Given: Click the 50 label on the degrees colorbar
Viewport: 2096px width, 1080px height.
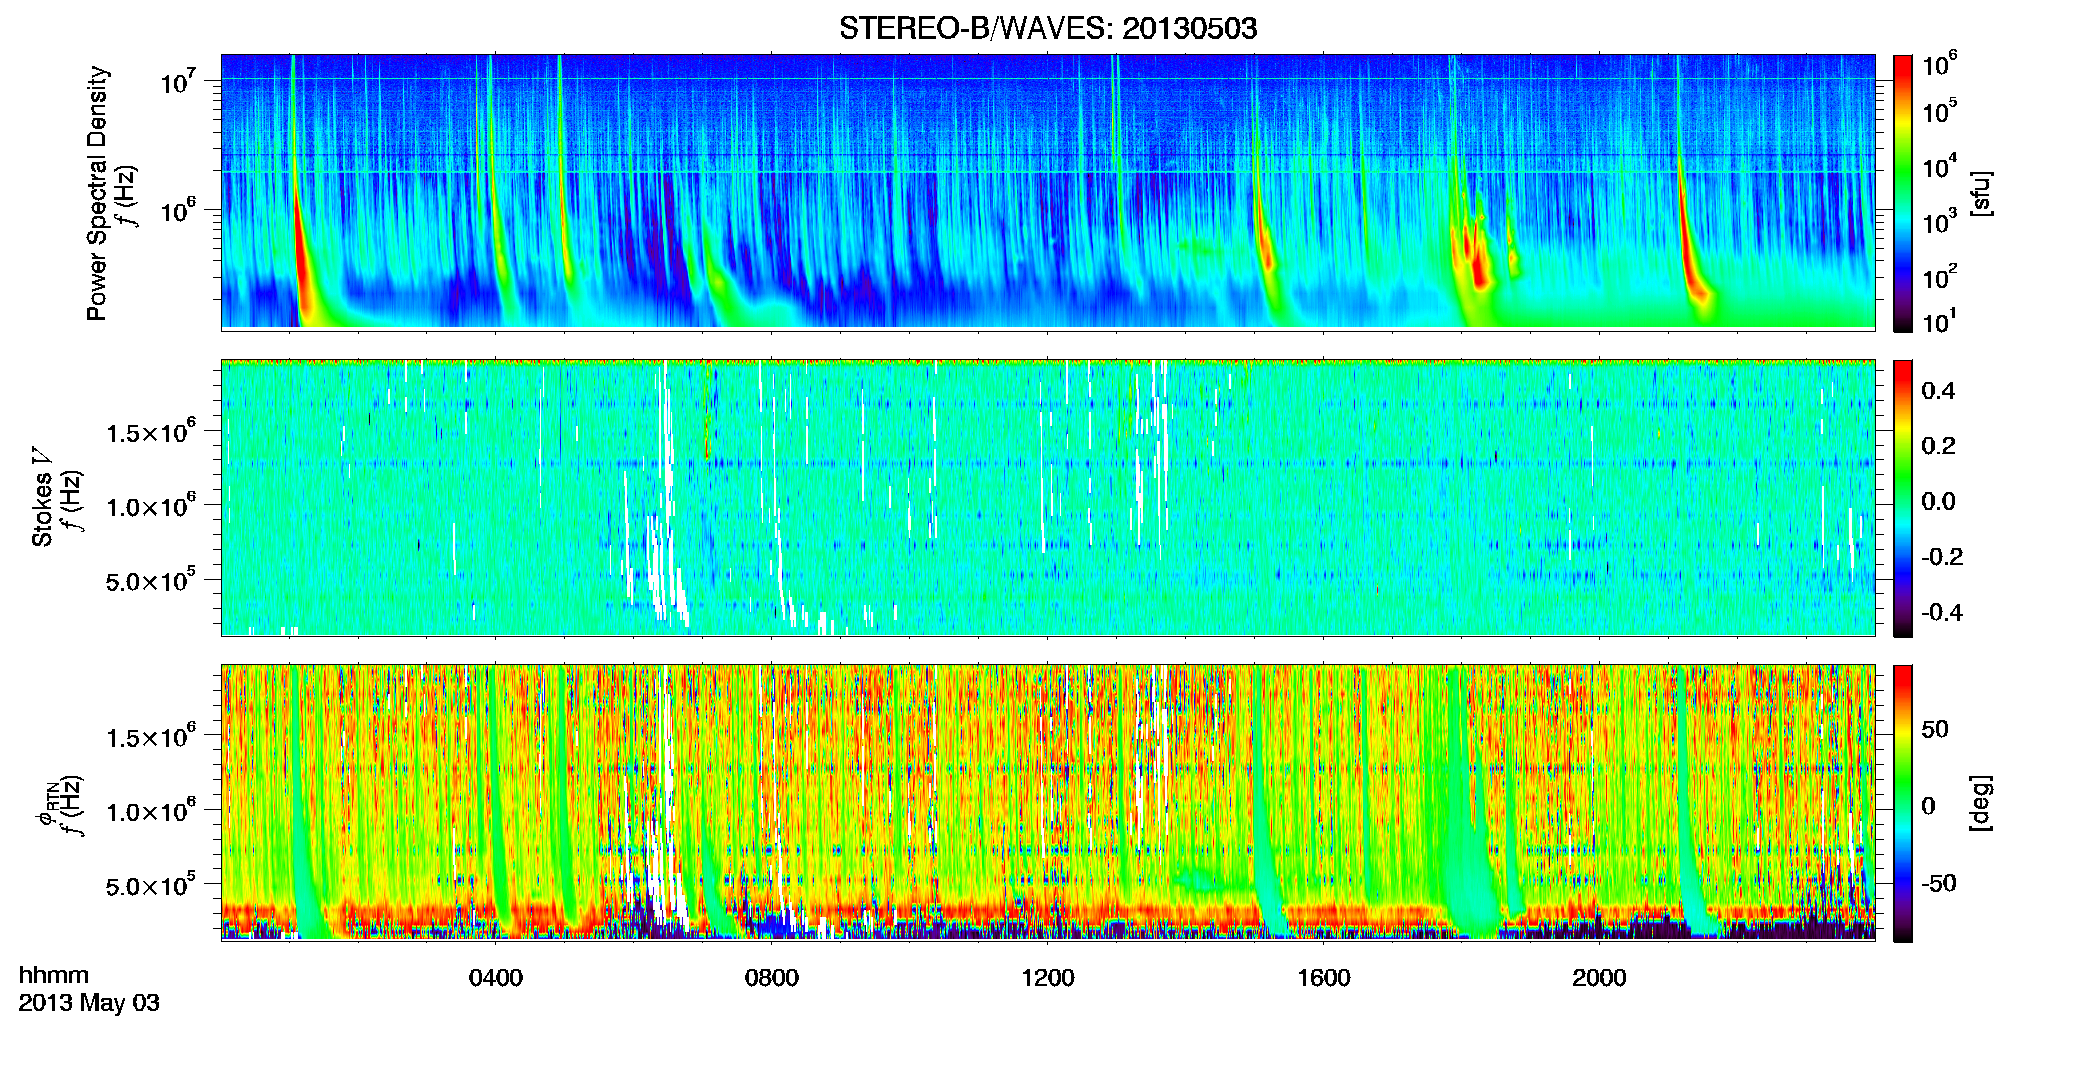Looking at the screenshot, I should 1935,729.
